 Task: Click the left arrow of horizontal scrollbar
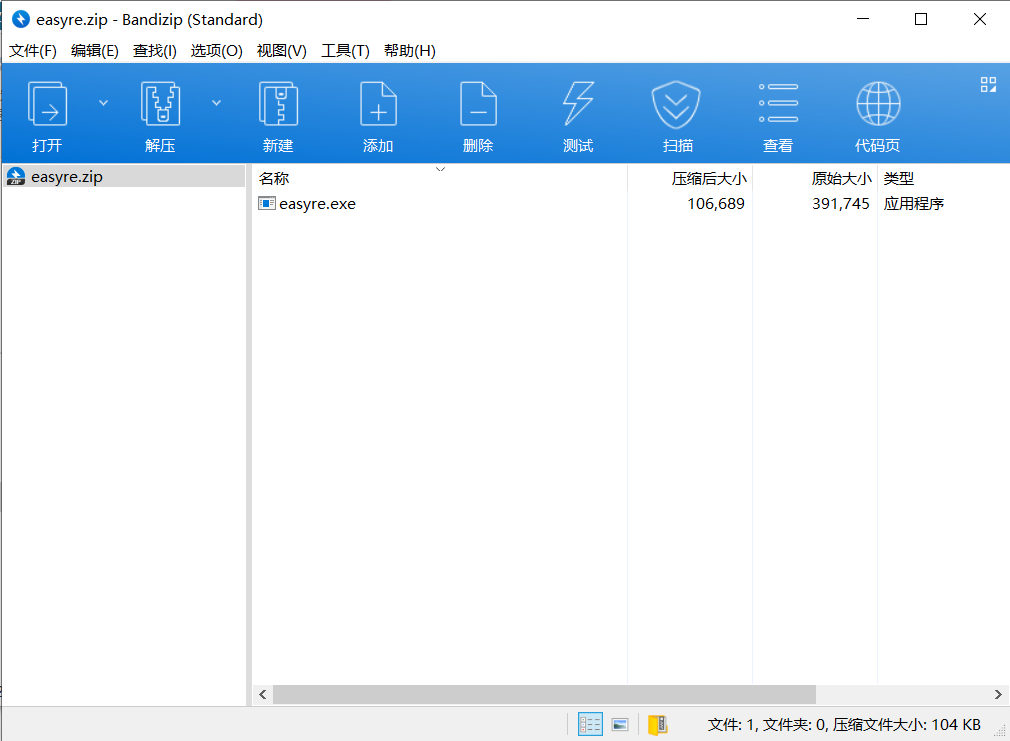coord(262,695)
